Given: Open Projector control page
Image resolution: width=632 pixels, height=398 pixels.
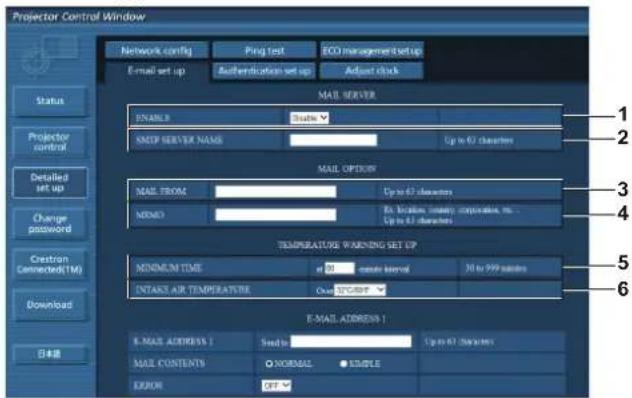Looking at the screenshot, I should [50, 142].
